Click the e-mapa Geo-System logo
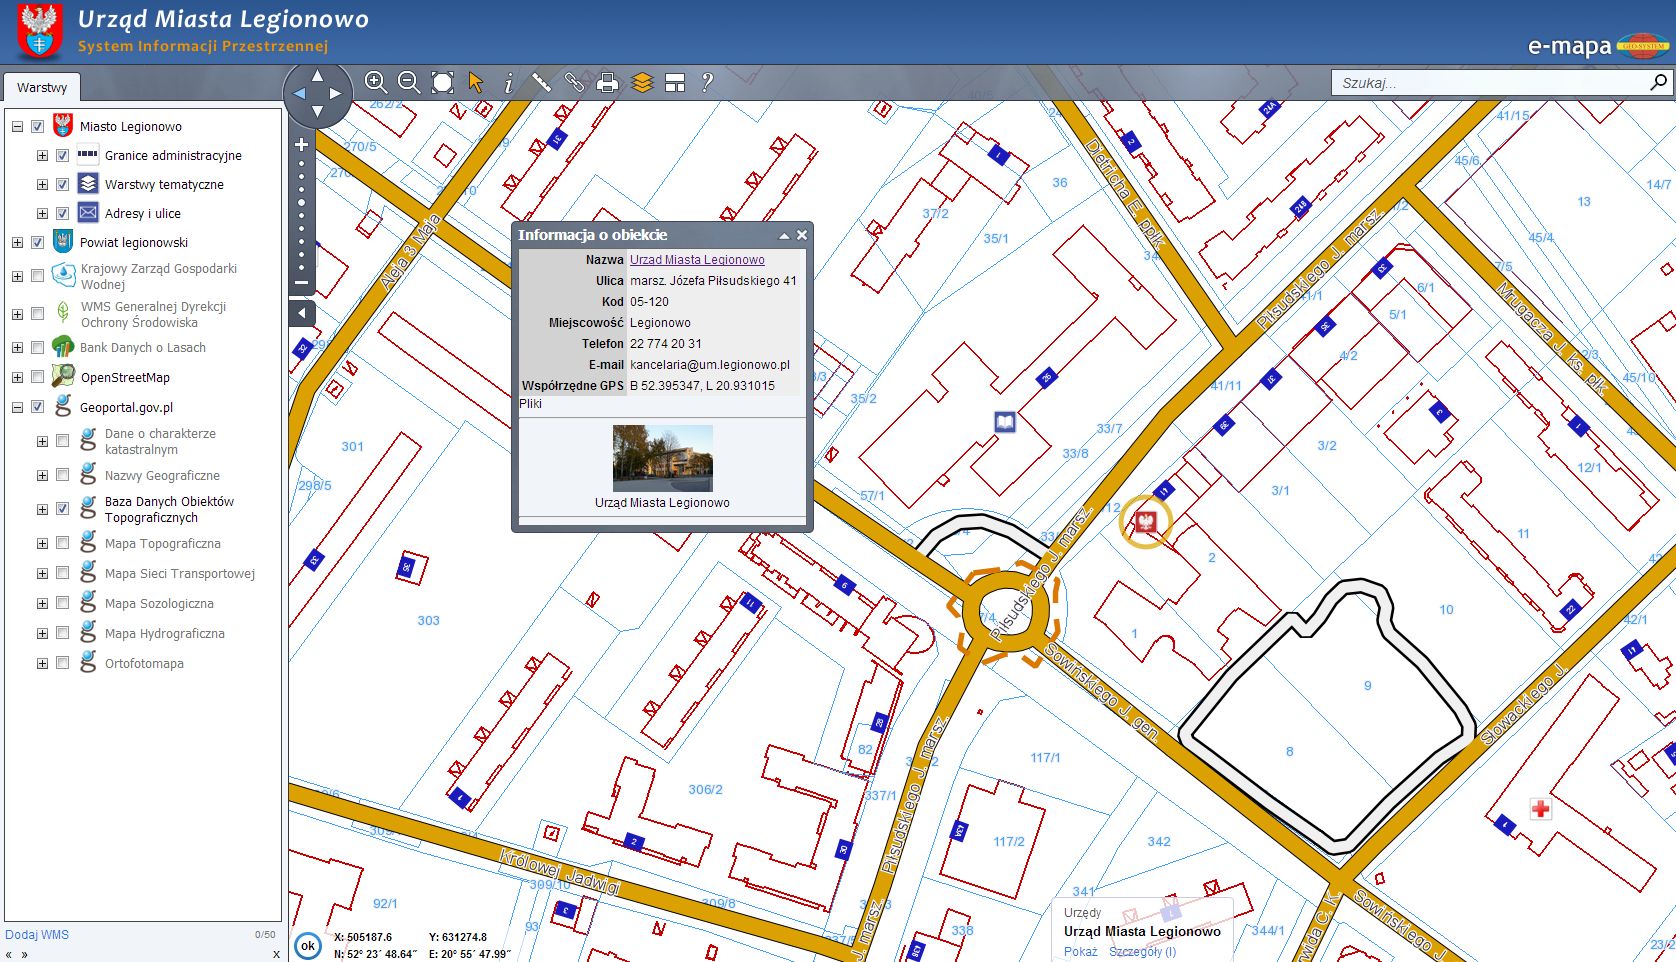 [x=1599, y=46]
